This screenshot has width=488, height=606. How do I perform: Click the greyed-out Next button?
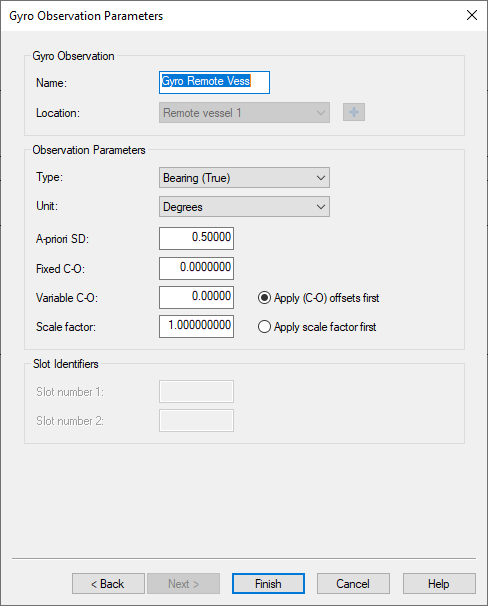[x=184, y=584]
